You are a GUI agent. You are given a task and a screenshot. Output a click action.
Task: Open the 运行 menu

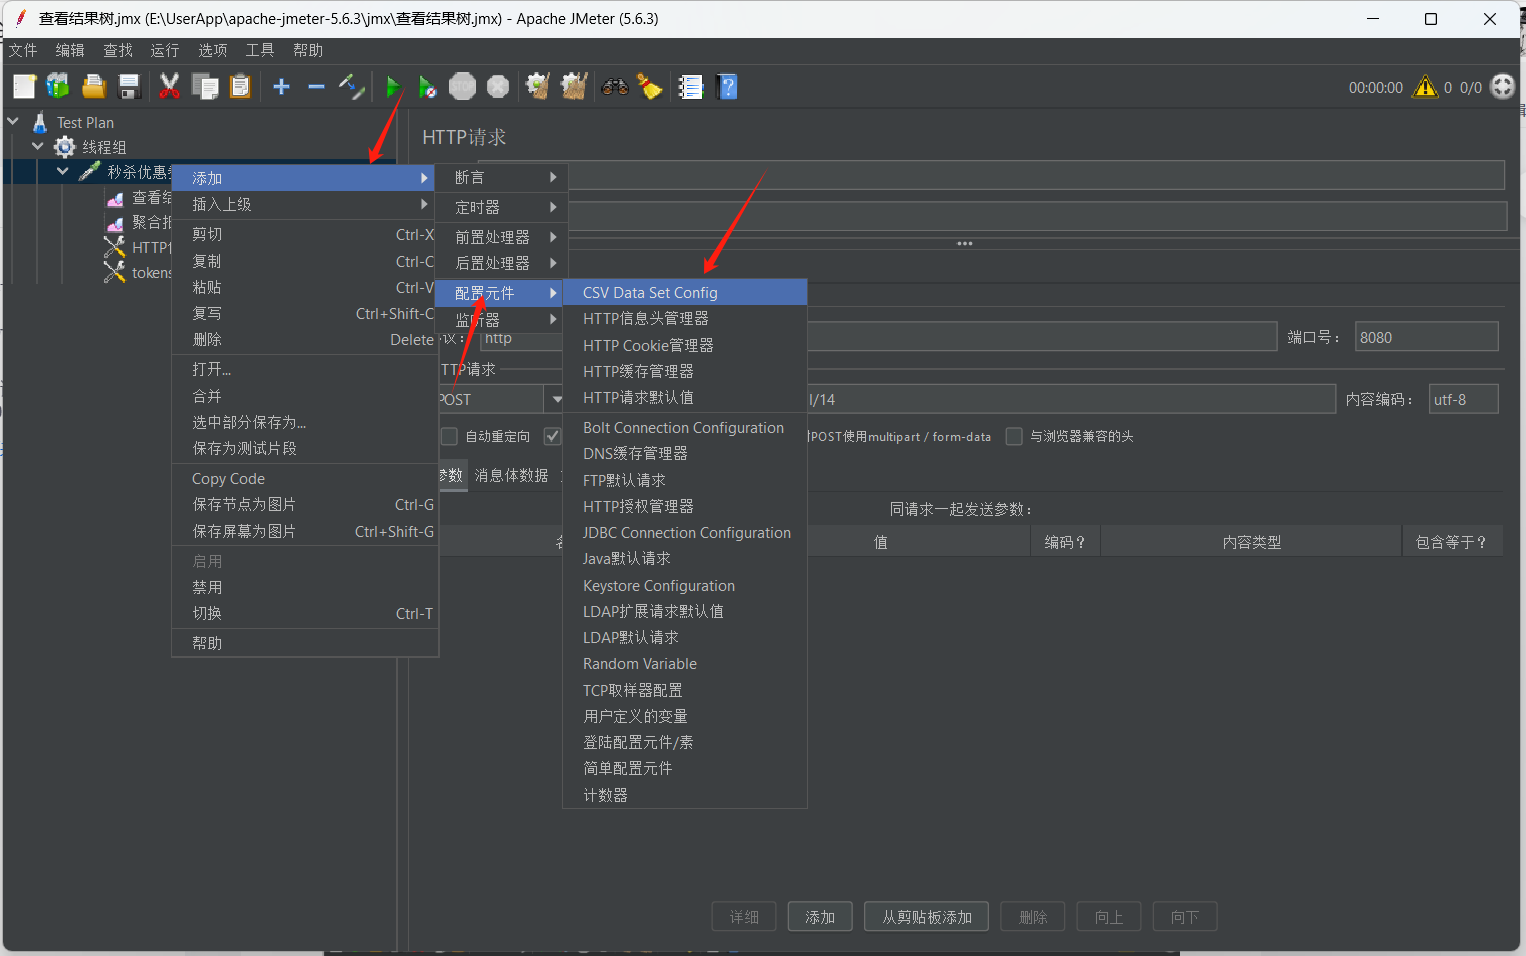(x=165, y=50)
